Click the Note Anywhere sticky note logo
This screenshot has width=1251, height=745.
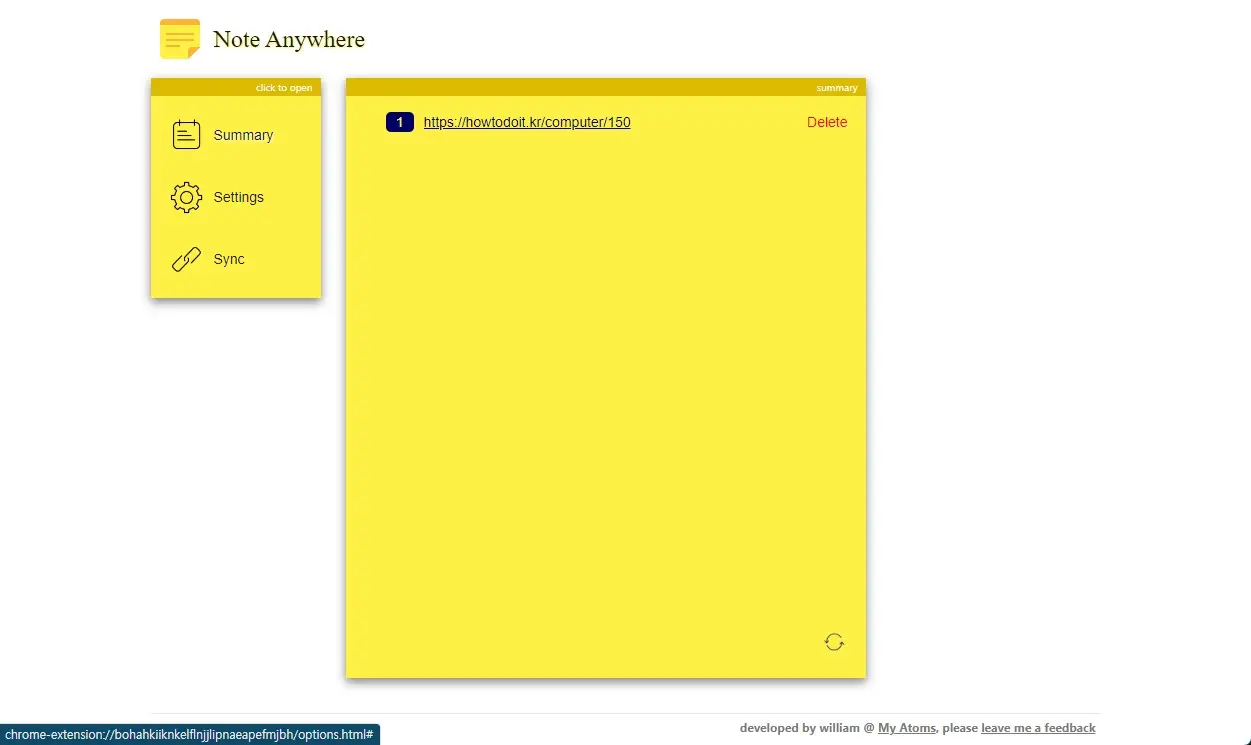pos(180,39)
